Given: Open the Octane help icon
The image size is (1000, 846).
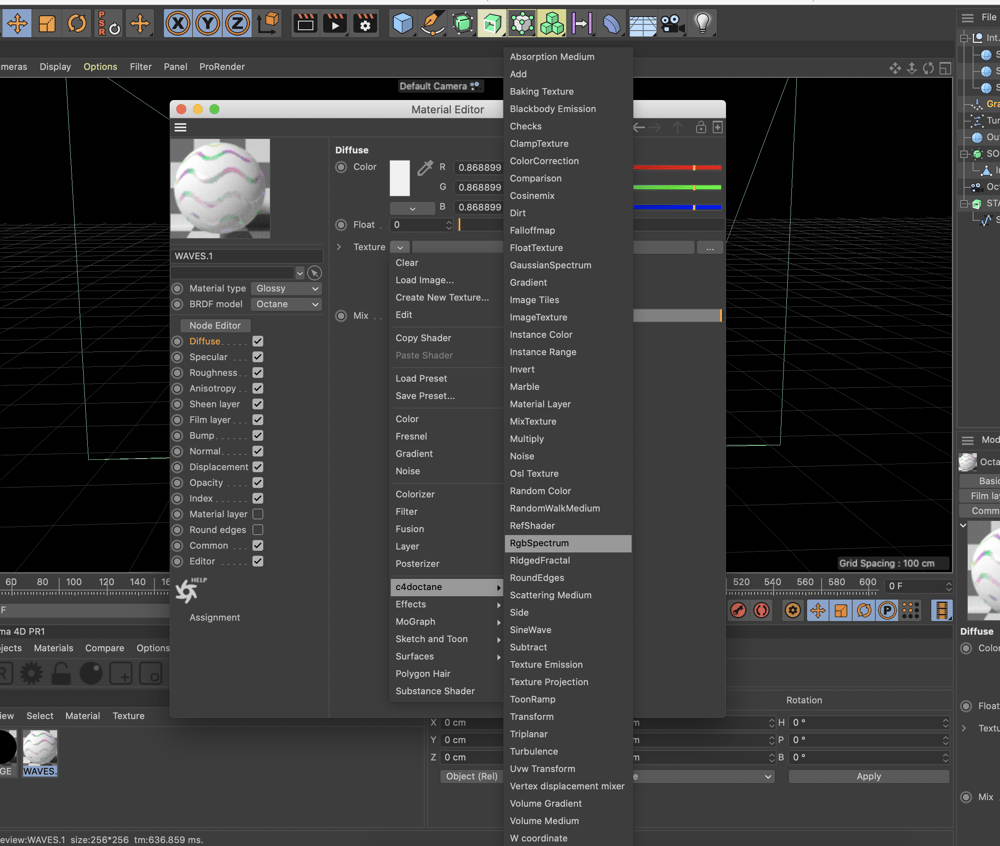Looking at the screenshot, I should pyautogui.click(x=188, y=590).
